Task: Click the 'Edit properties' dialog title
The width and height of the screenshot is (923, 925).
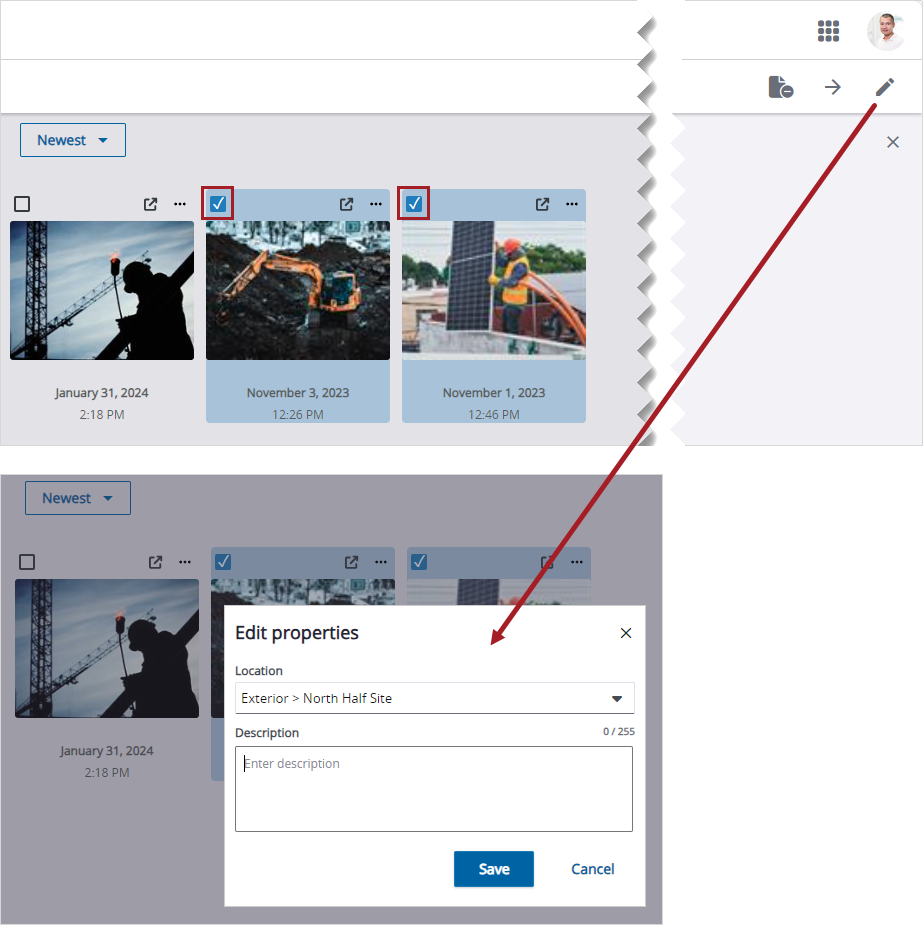Action: (297, 633)
